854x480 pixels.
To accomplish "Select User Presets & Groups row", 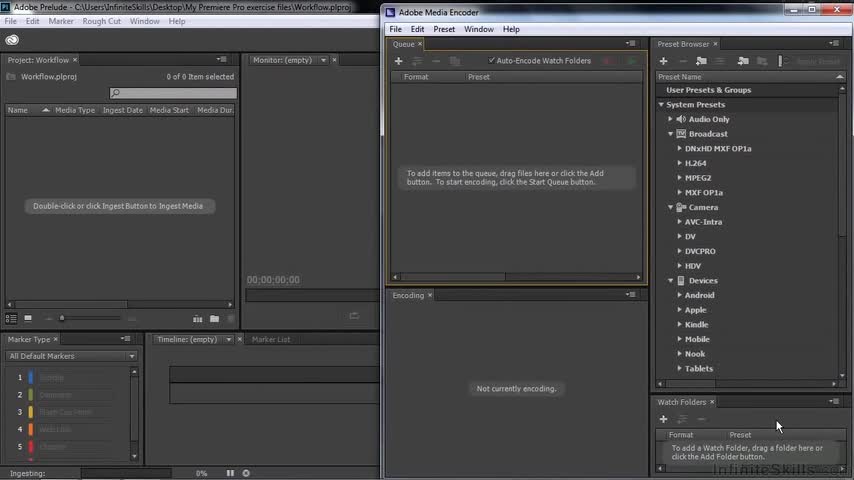I will click(x=747, y=90).
